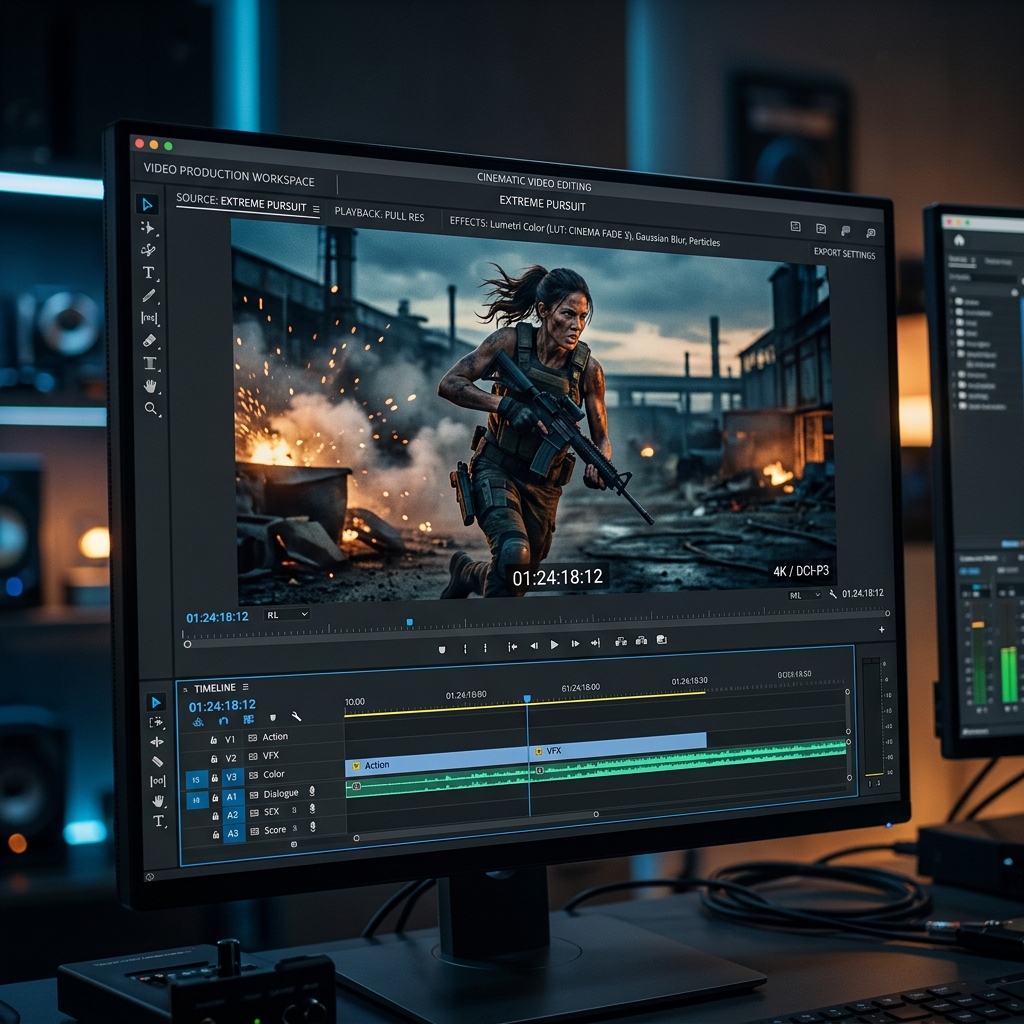Toggle lock on V1 Action track
Image resolution: width=1024 pixels, height=1024 pixels.
pos(213,740)
